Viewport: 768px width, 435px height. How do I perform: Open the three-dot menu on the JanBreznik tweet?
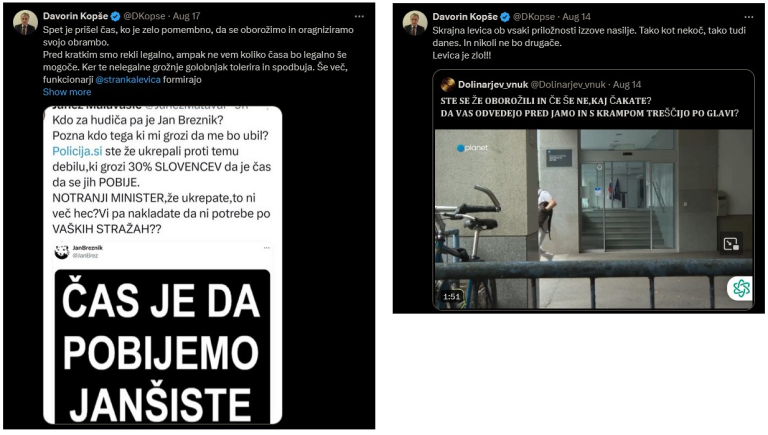(x=266, y=248)
